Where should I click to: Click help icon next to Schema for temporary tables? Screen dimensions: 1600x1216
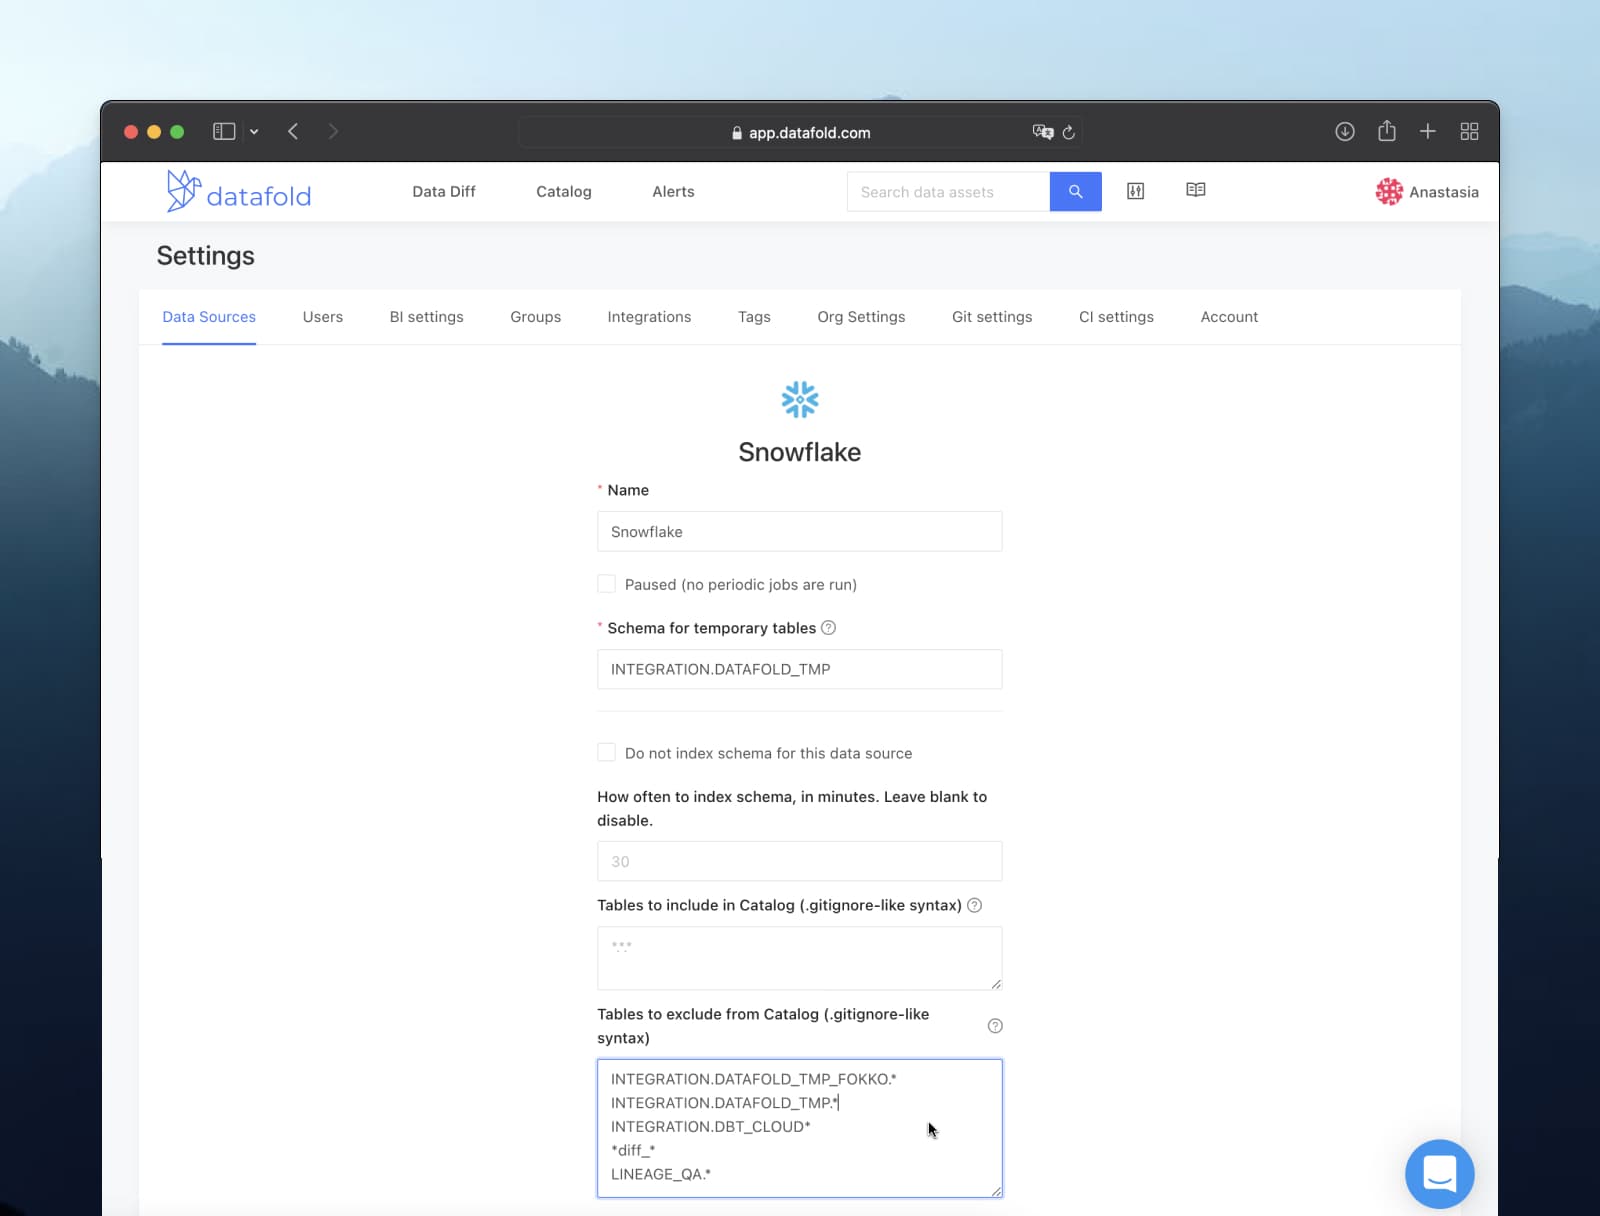point(828,628)
